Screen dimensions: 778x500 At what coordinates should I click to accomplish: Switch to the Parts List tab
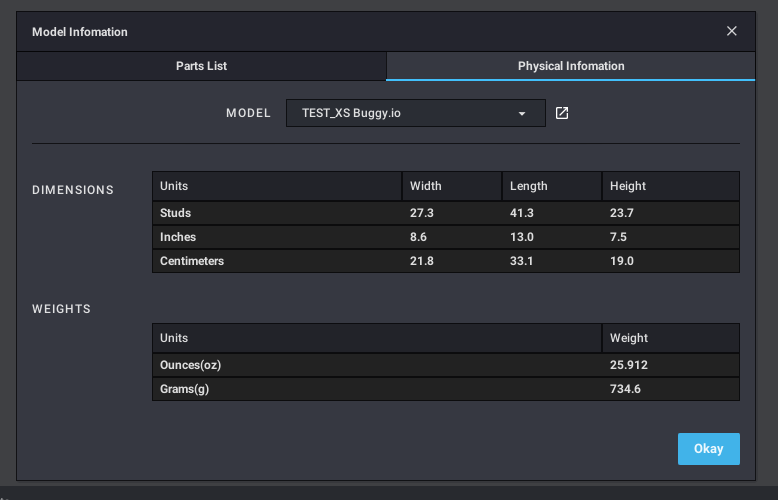coord(201,66)
